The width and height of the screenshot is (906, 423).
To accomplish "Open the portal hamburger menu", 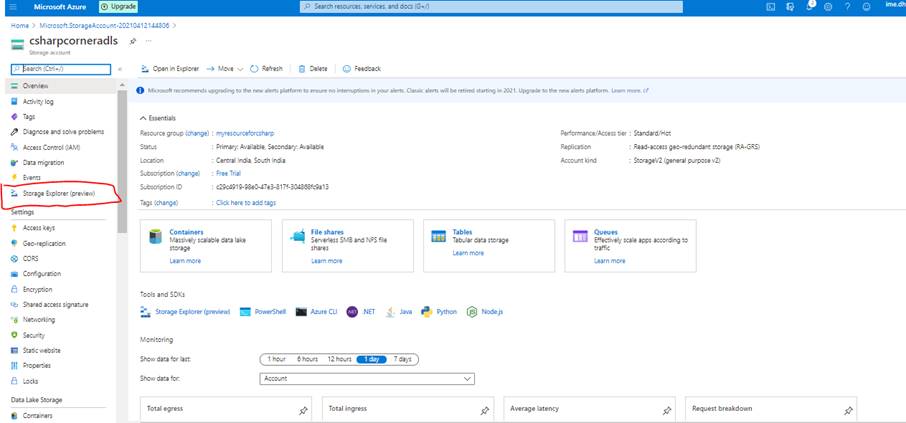I will (13, 7).
